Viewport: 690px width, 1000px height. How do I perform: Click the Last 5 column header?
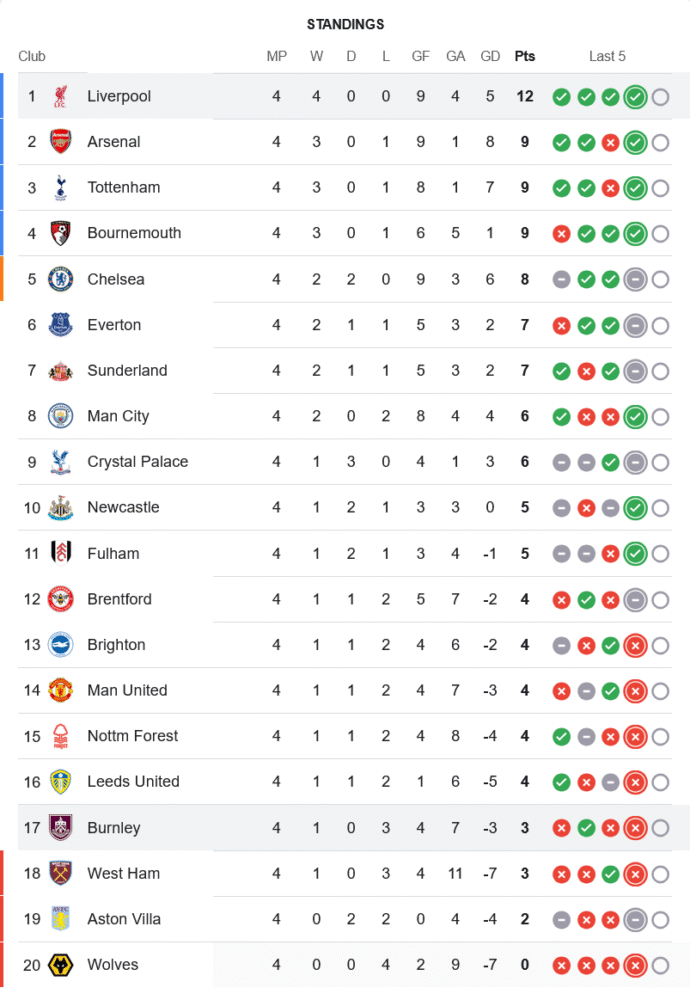pyautogui.click(x=607, y=56)
